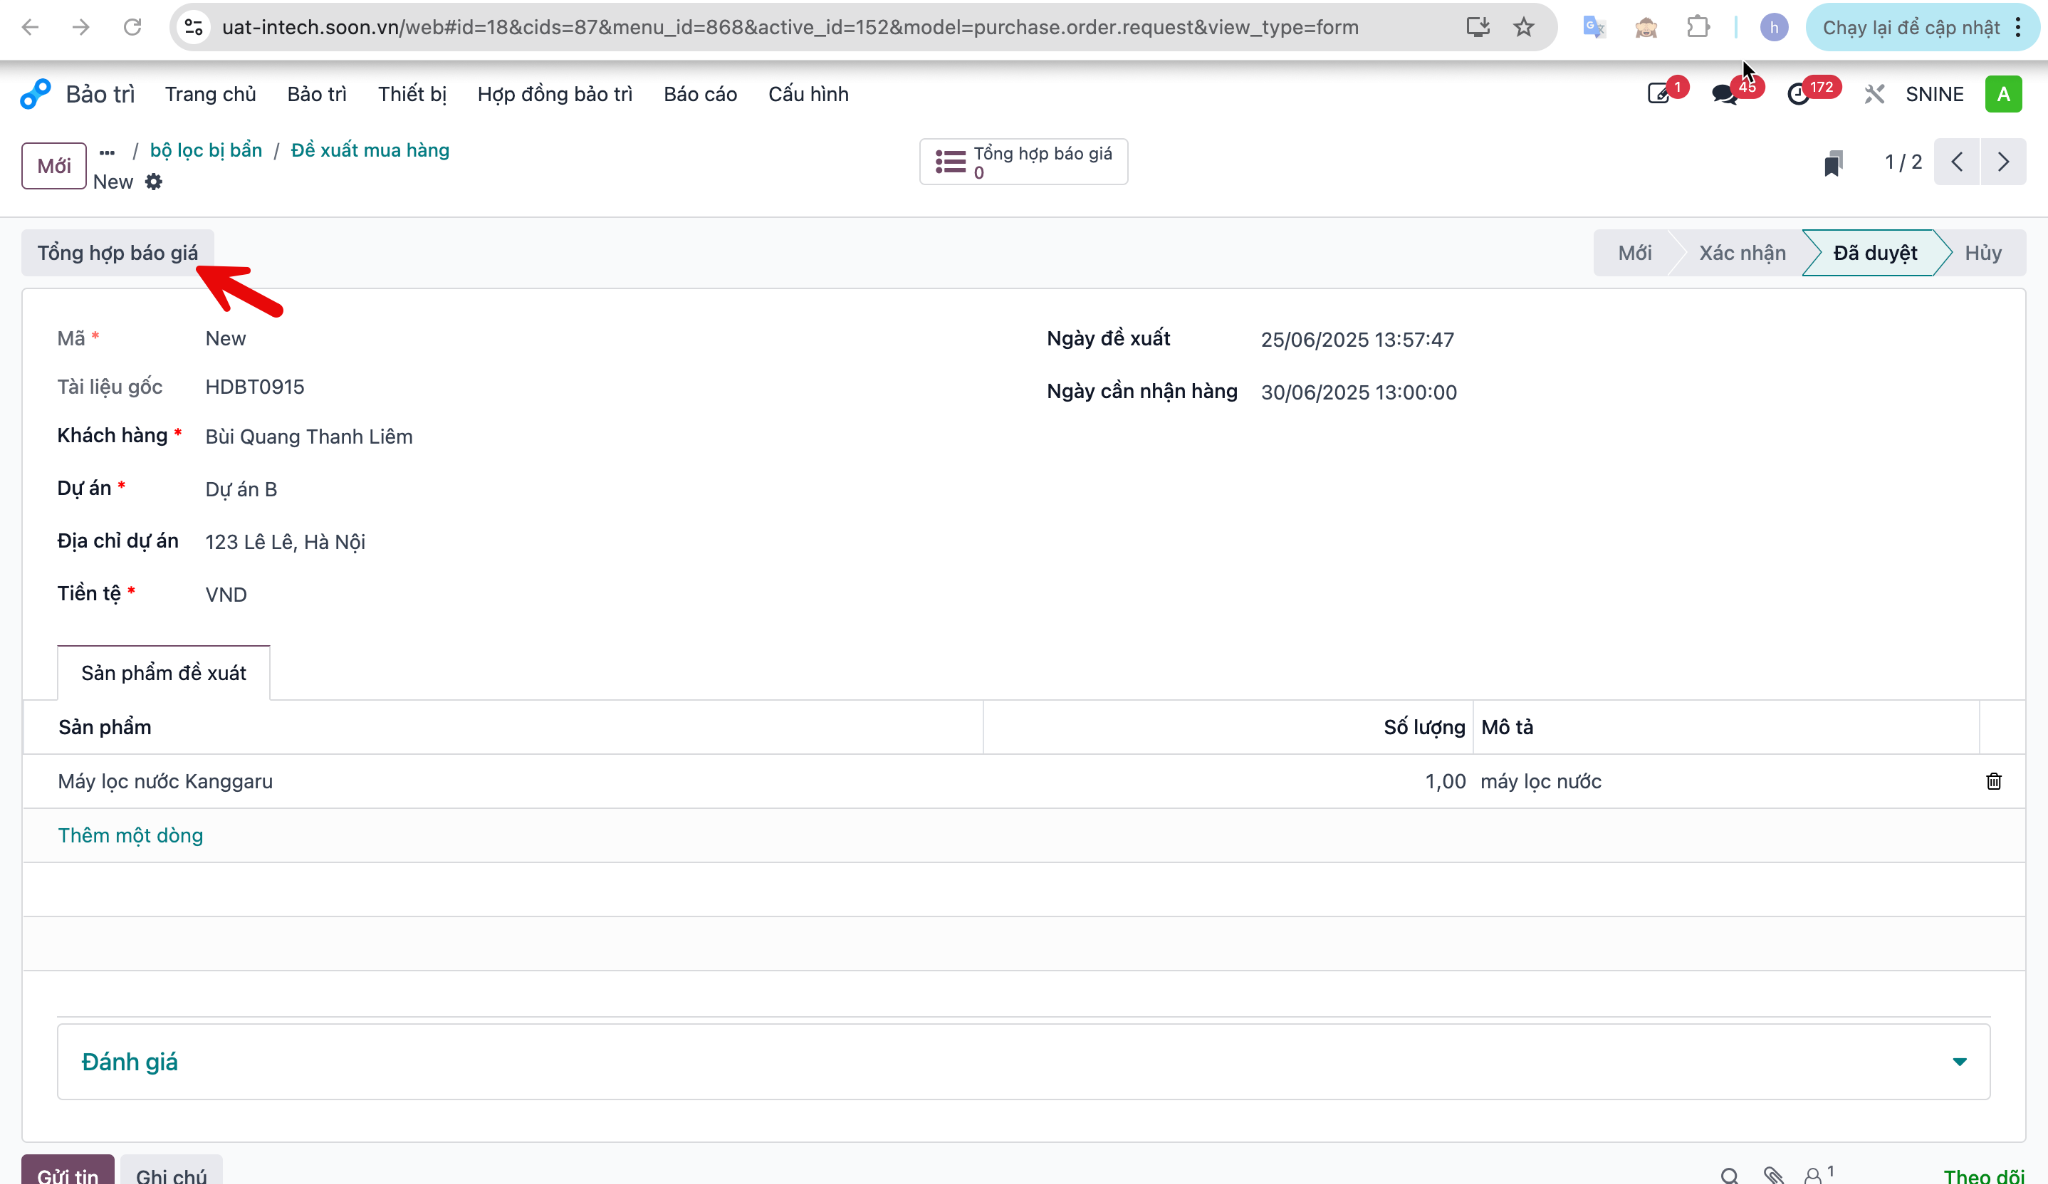Open the messages chat icon with badge 45
Image resolution: width=2048 pixels, height=1184 pixels.
[x=1725, y=94]
